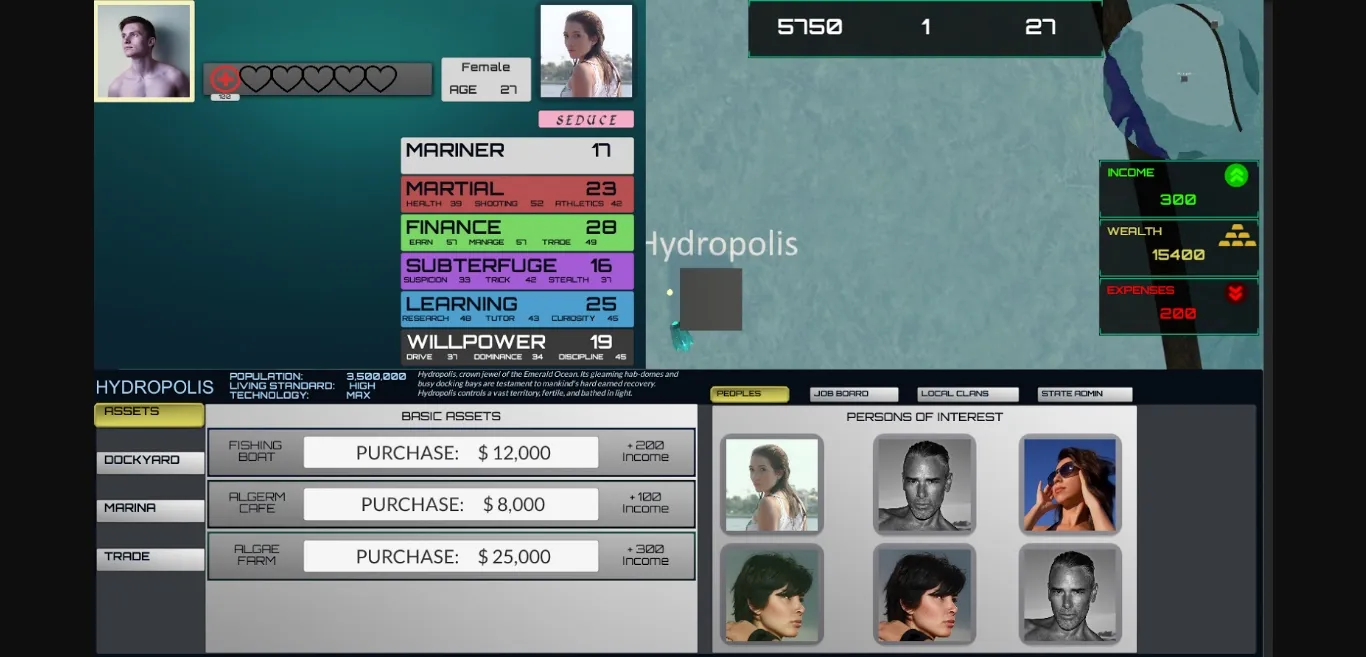Image resolution: width=1366 pixels, height=657 pixels.
Task: Switch to the Dockyard tab
Action: pyautogui.click(x=150, y=461)
